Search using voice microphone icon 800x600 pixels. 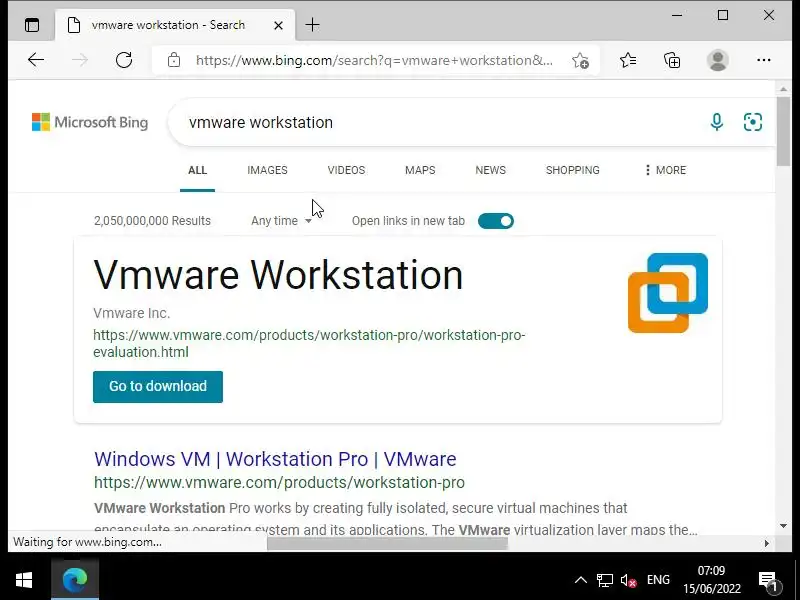pos(716,122)
